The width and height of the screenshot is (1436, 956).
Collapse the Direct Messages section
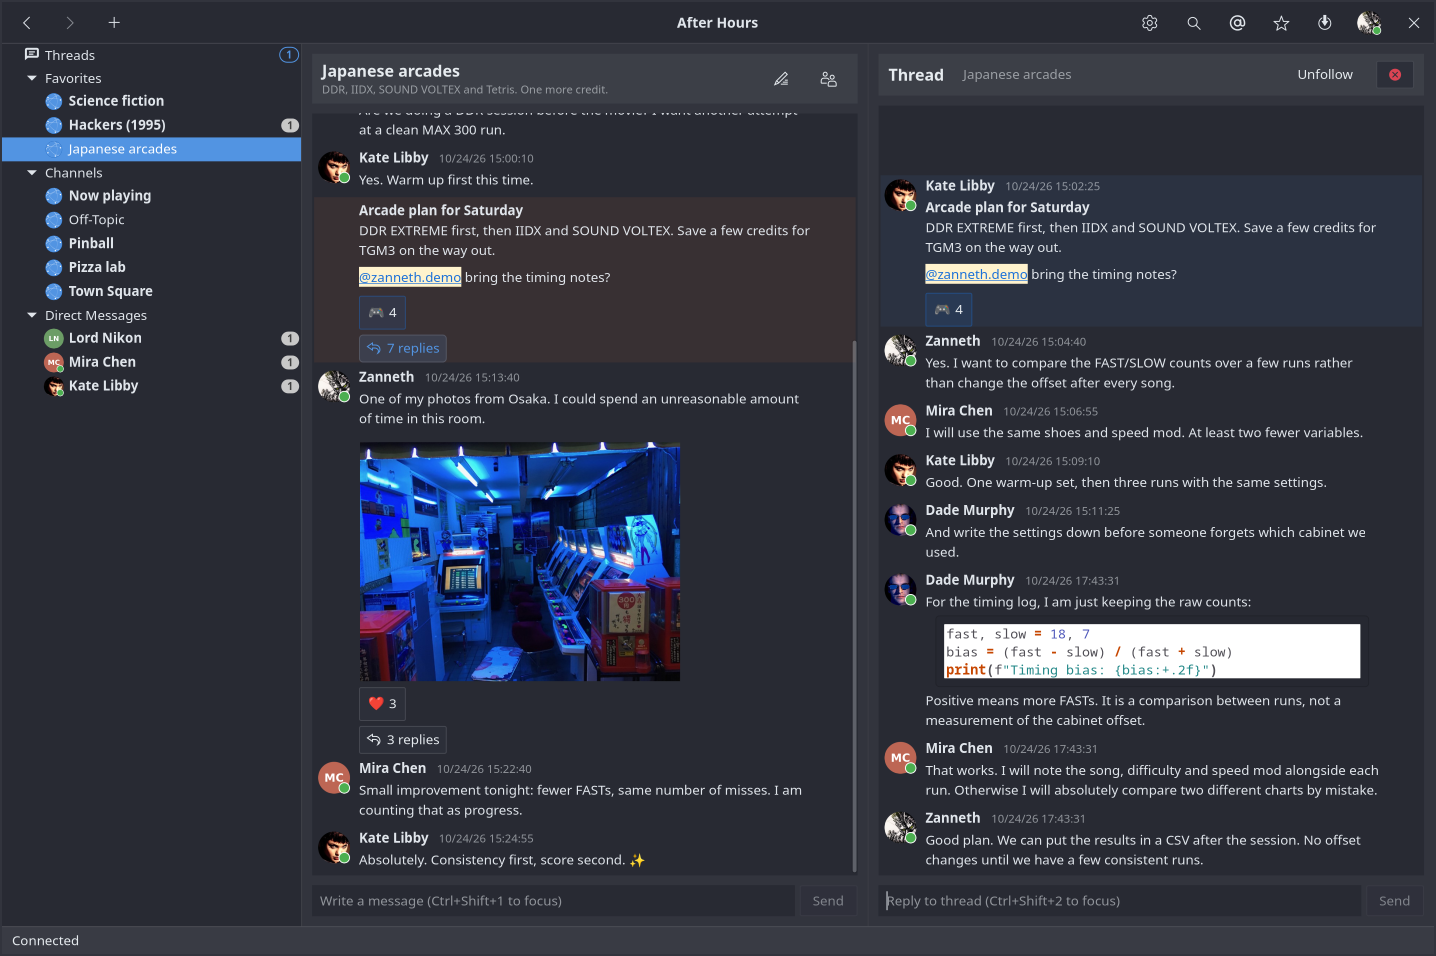[x=32, y=315]
